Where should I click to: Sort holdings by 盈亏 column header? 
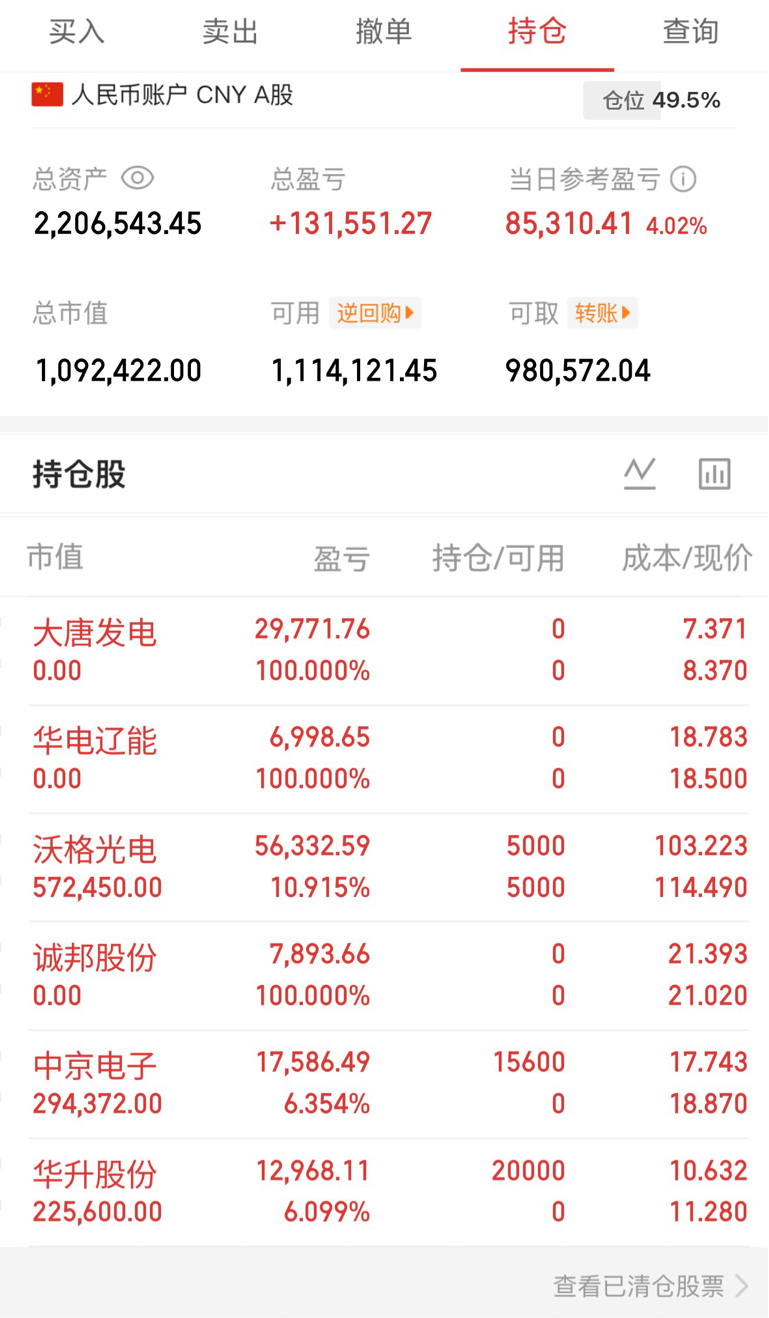(342, 558)
